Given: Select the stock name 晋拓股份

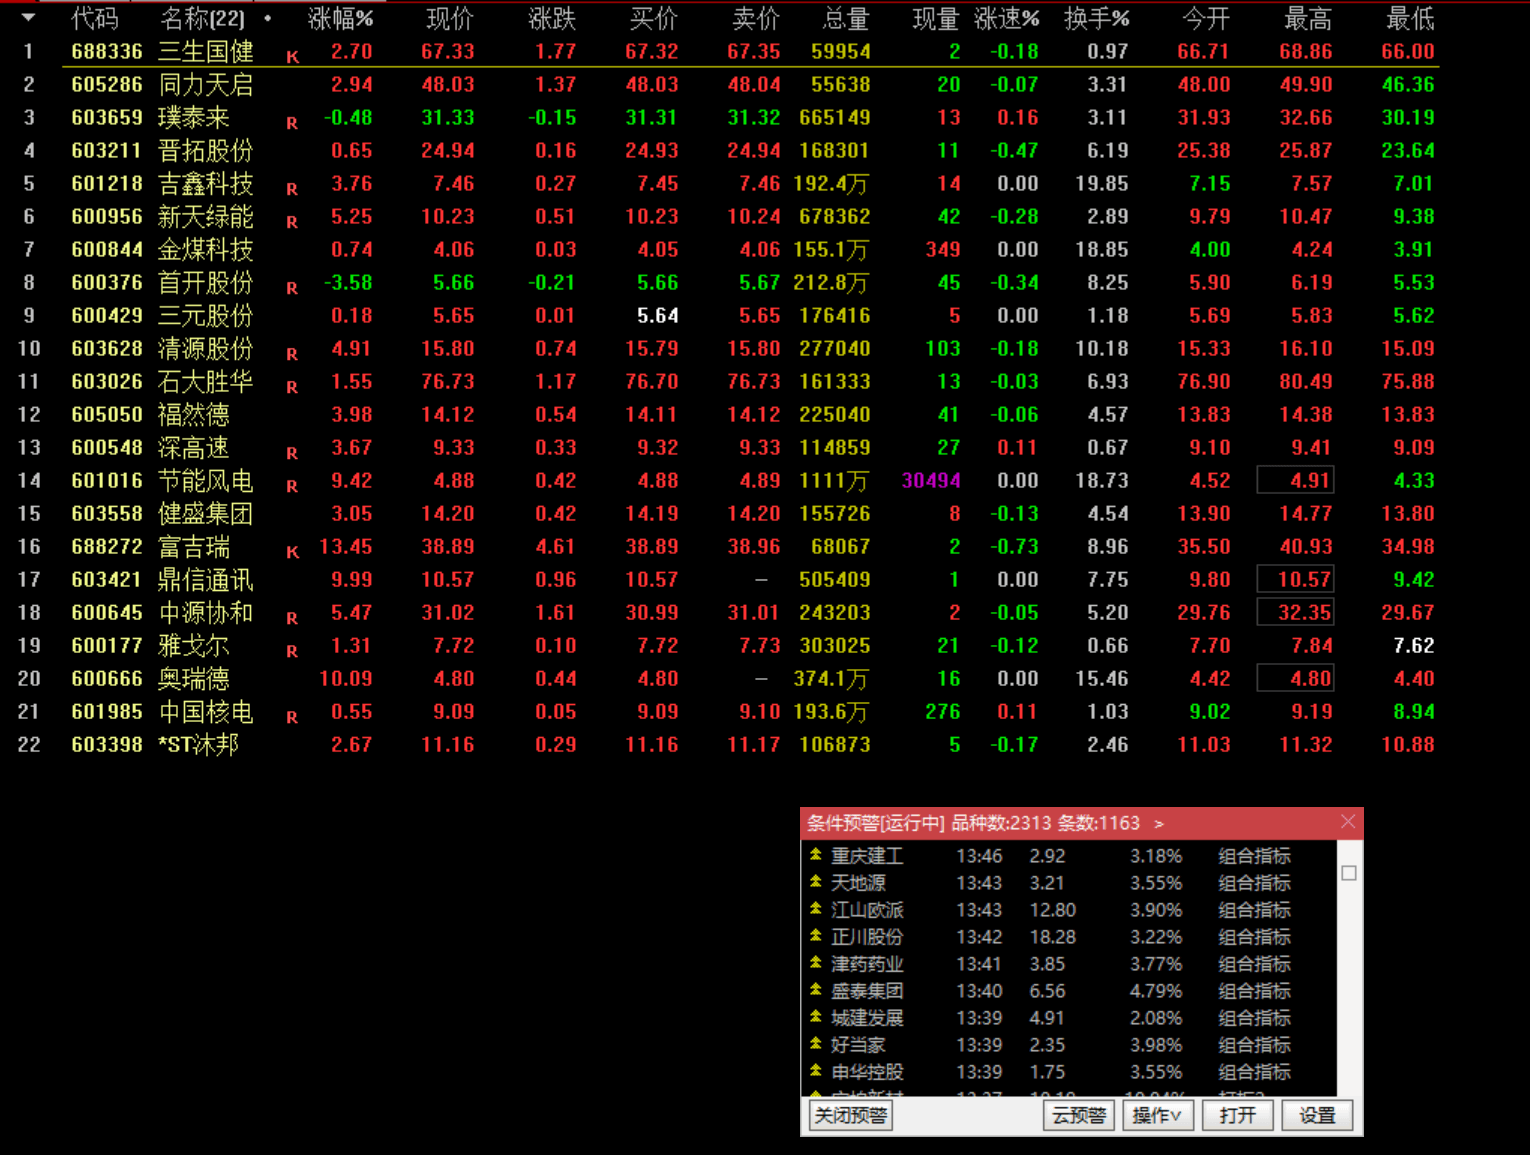Looking at the screenshot, I should (206, 150).
